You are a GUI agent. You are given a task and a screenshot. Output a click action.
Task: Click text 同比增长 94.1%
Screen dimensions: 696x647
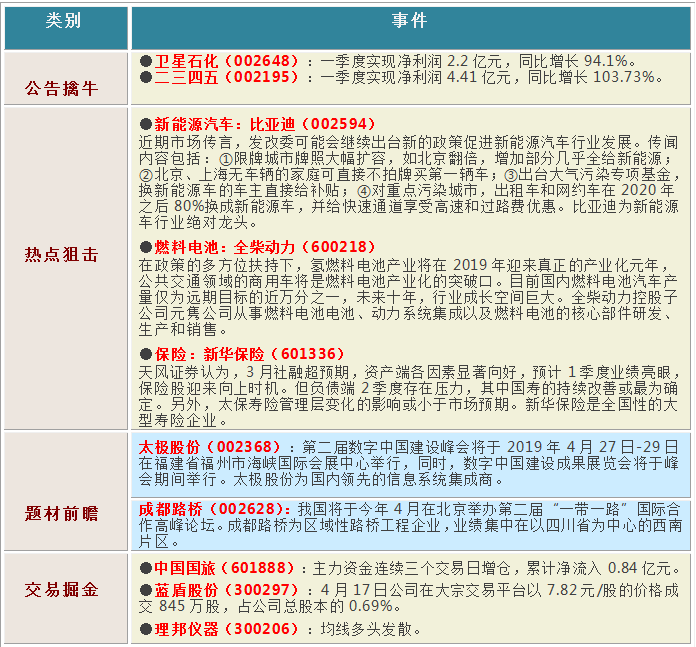coord(573,61)
